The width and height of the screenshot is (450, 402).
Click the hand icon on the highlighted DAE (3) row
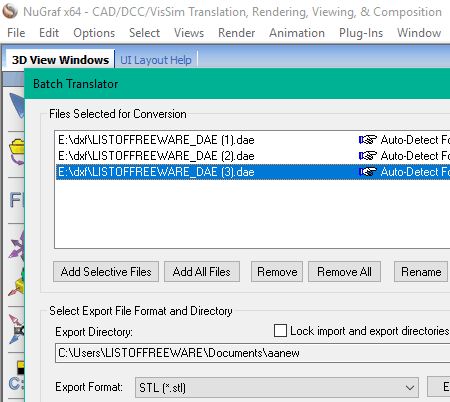pyautogui.click(x=367, y=172)
